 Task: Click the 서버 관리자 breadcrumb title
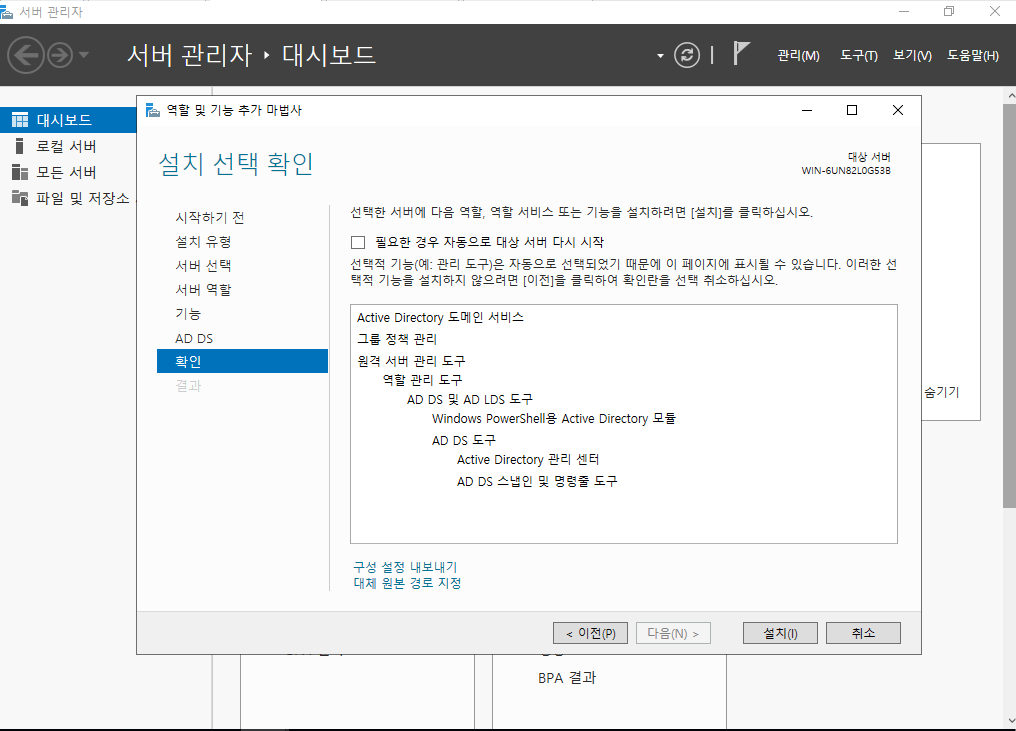[x=189, y=55]
